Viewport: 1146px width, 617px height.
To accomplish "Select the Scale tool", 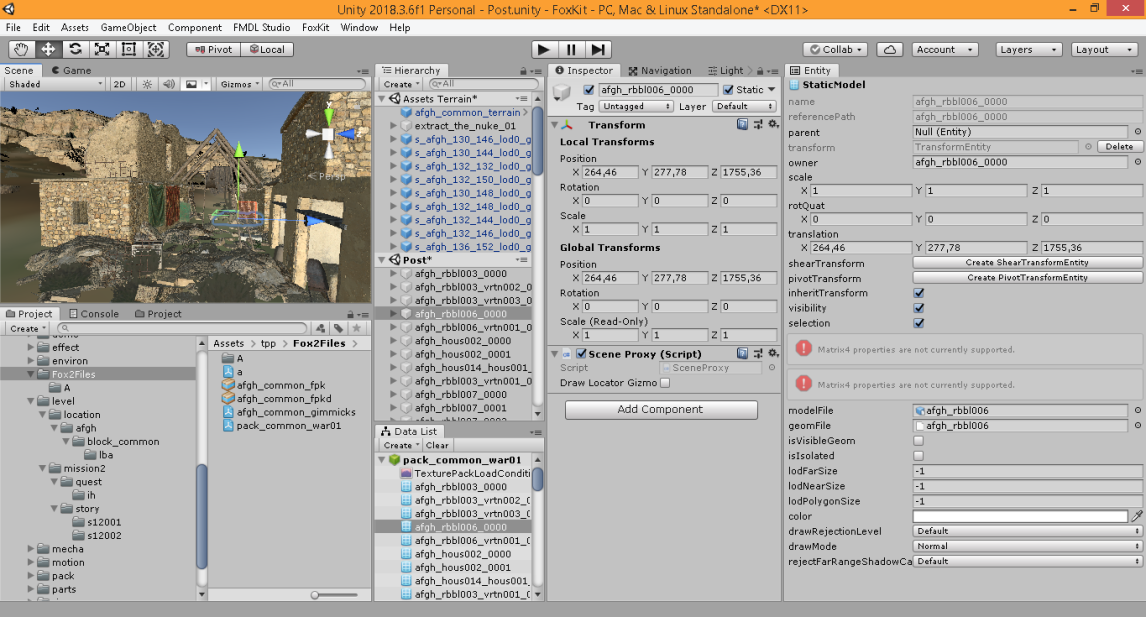I will coord(102,49).
